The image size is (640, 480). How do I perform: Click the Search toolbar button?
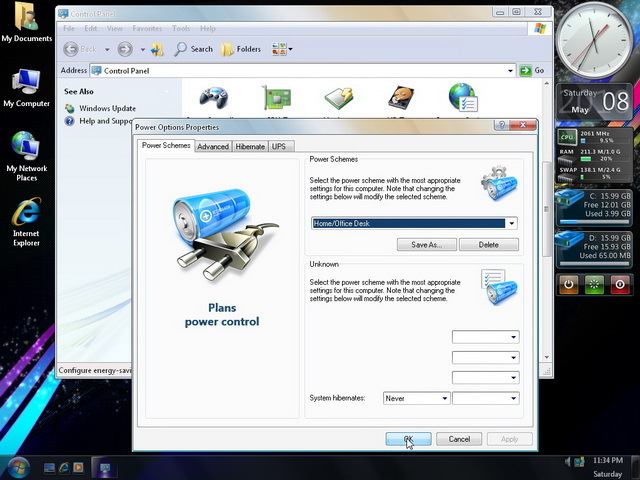(193, 49)
